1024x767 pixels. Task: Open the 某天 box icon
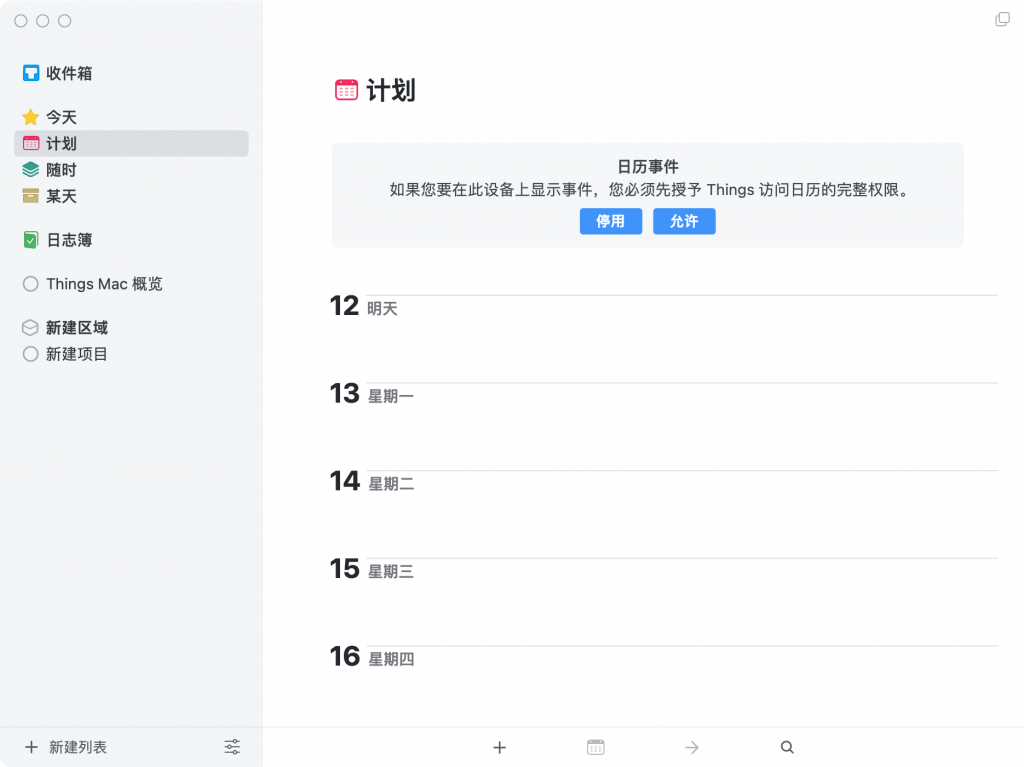[x=30, y=196]
